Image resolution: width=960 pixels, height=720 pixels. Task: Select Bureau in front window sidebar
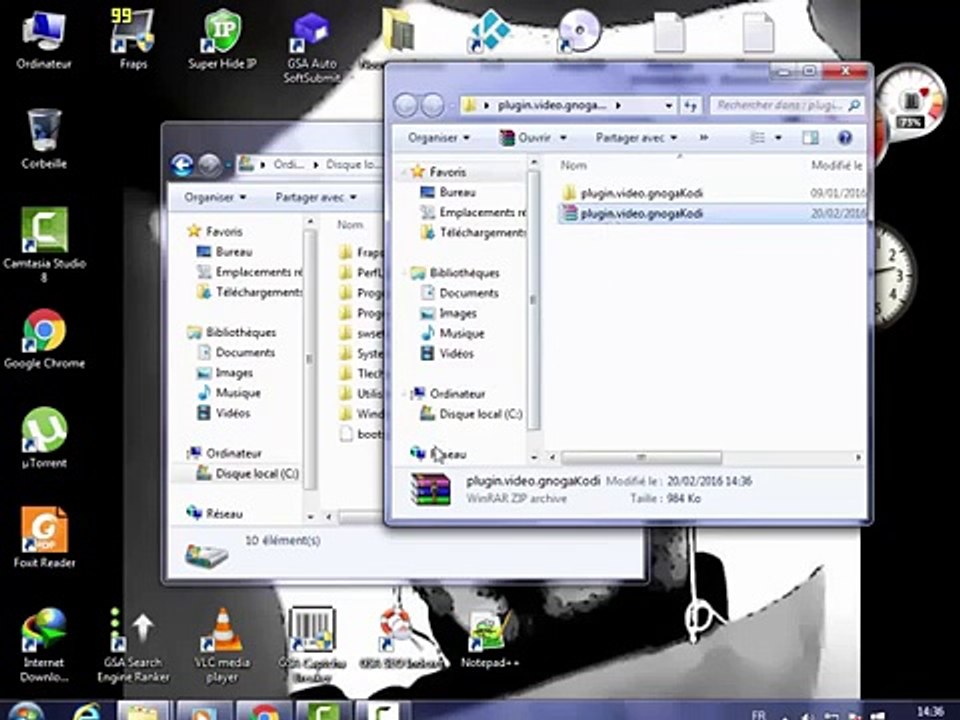[448, 192]
